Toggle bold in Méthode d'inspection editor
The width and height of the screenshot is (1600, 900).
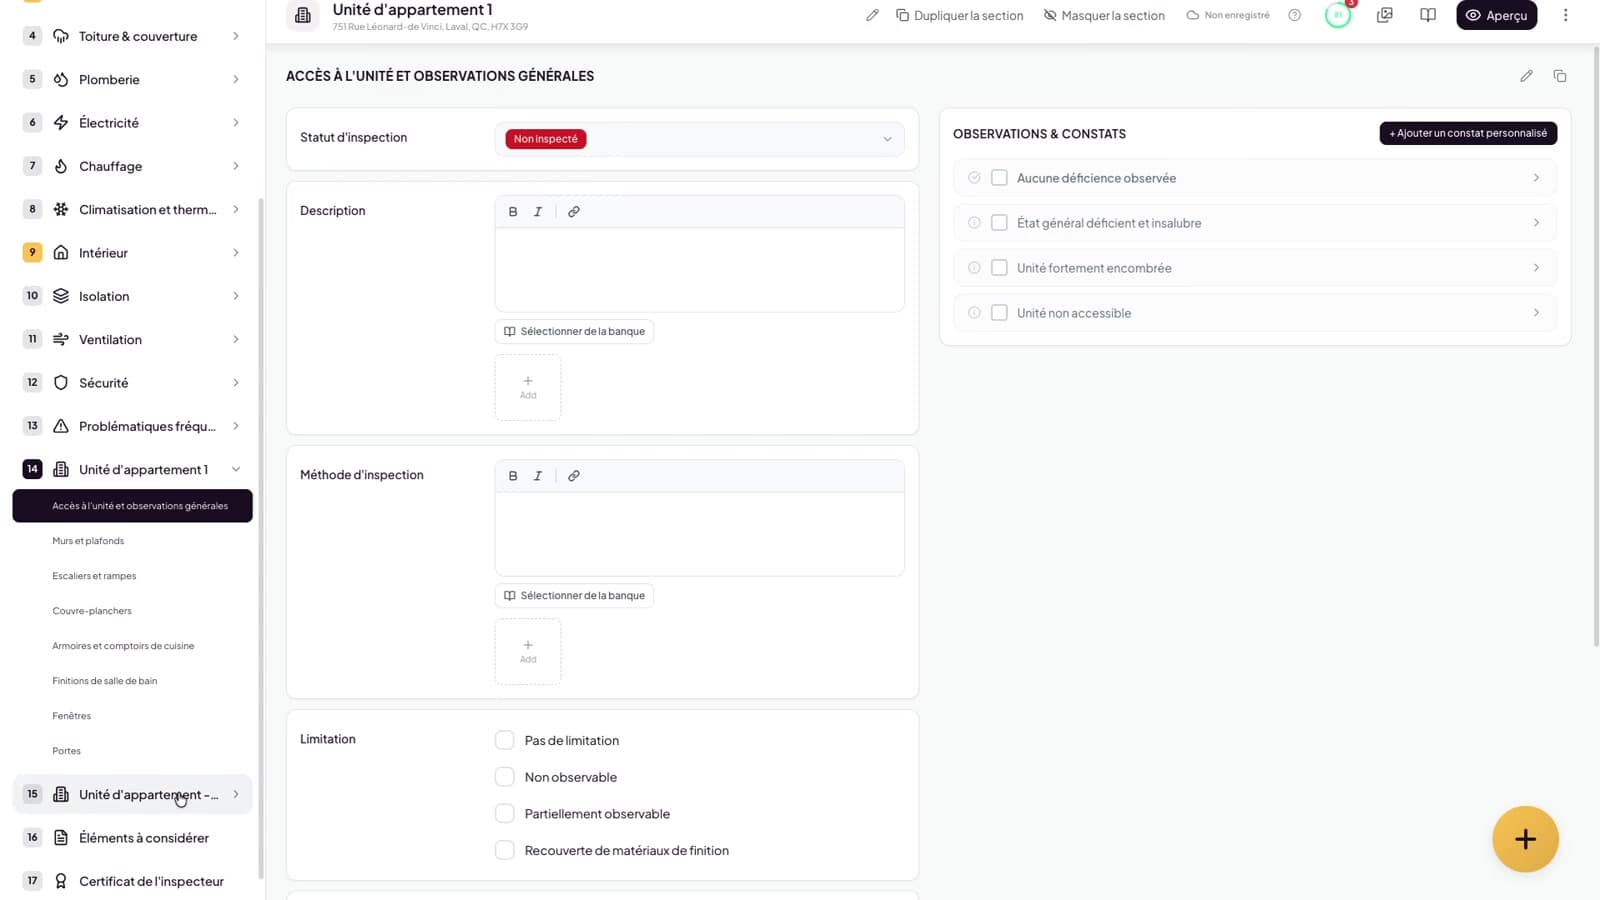click(x=513, y=476)
